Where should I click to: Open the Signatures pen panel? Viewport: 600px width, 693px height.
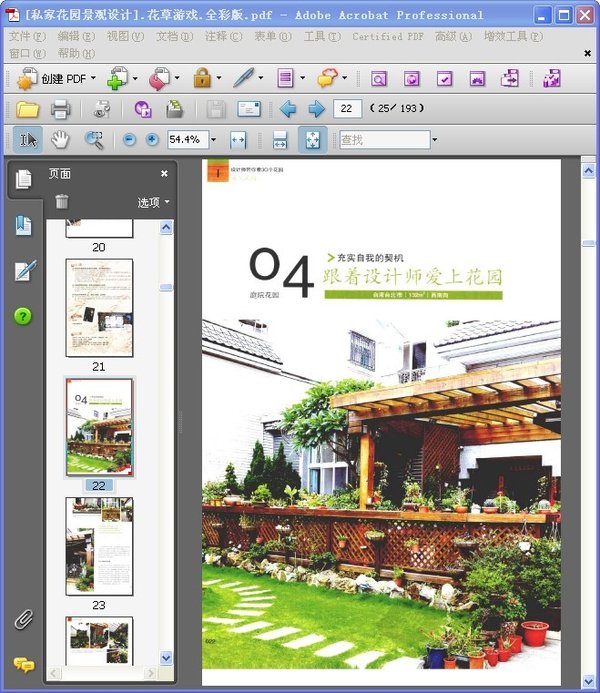pyautogui.click(x=23, y=271)
